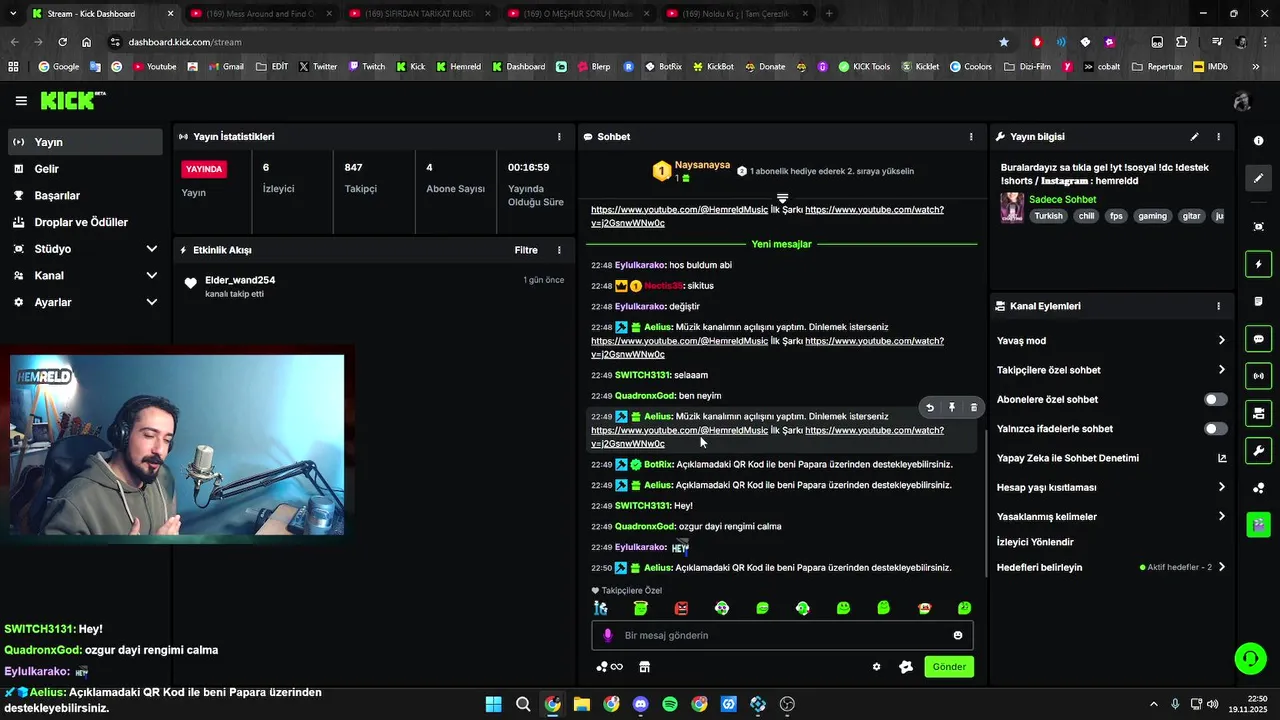Open the Twitch bookmark

(x=366, y=67)
